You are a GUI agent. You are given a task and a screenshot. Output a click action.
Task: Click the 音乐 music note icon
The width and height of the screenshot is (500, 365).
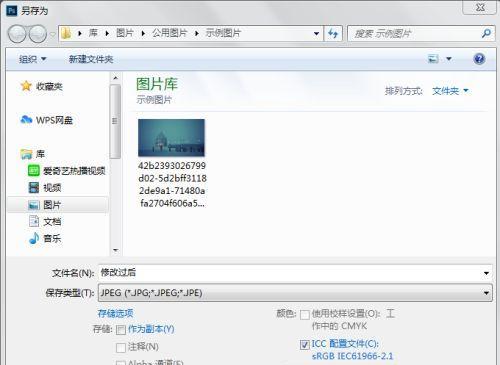tap(34, 238)
